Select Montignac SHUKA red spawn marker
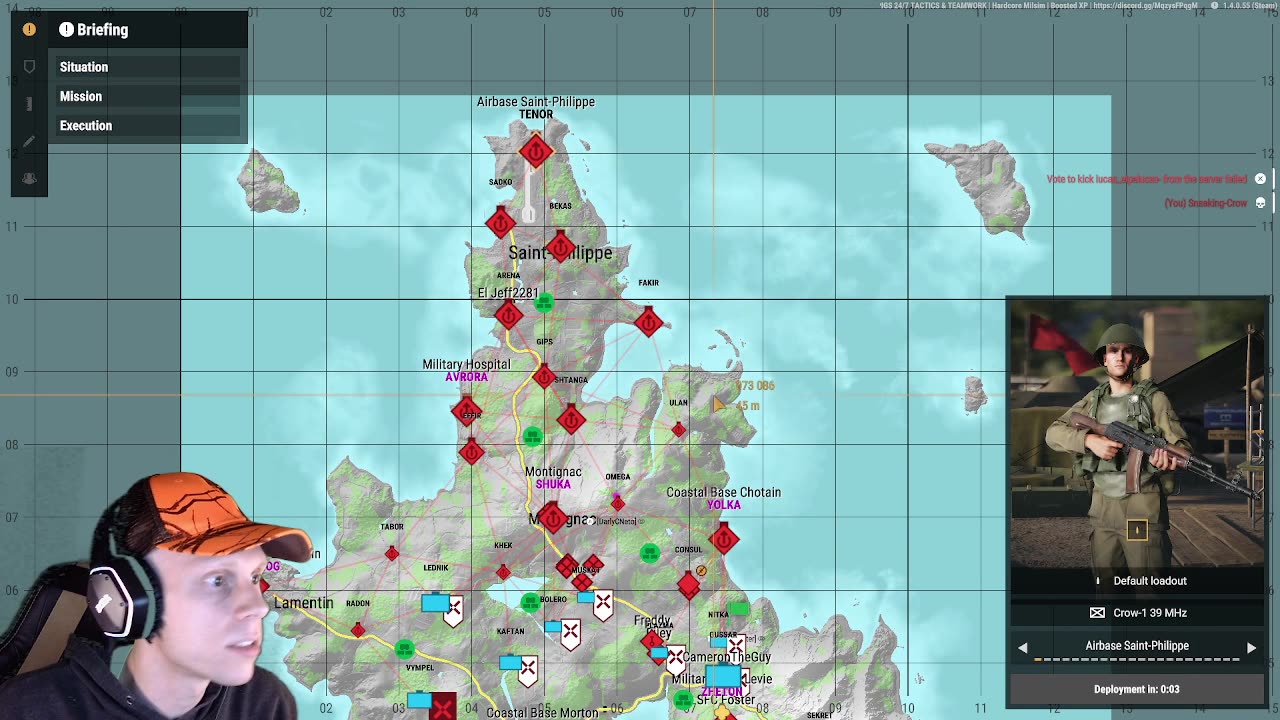The image size is (1280, 720). [x=552, y=517]
